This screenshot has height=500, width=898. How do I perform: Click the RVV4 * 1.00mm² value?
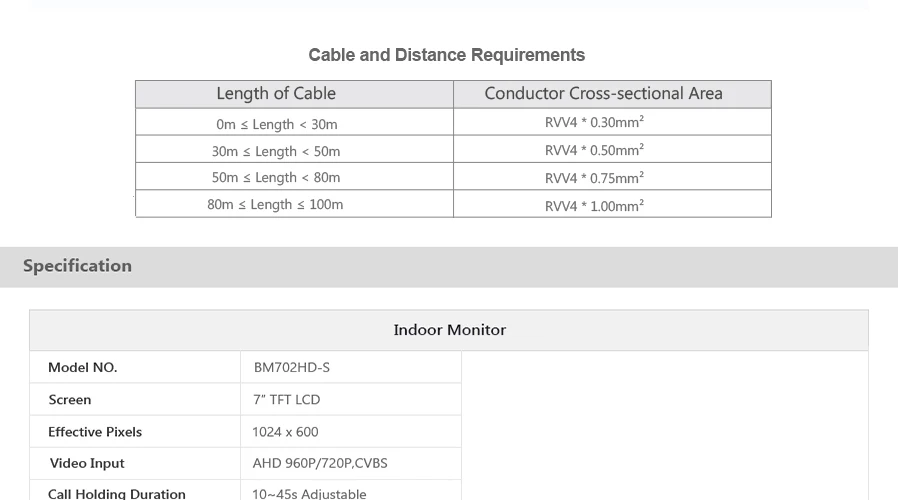[x=594, y=205]
